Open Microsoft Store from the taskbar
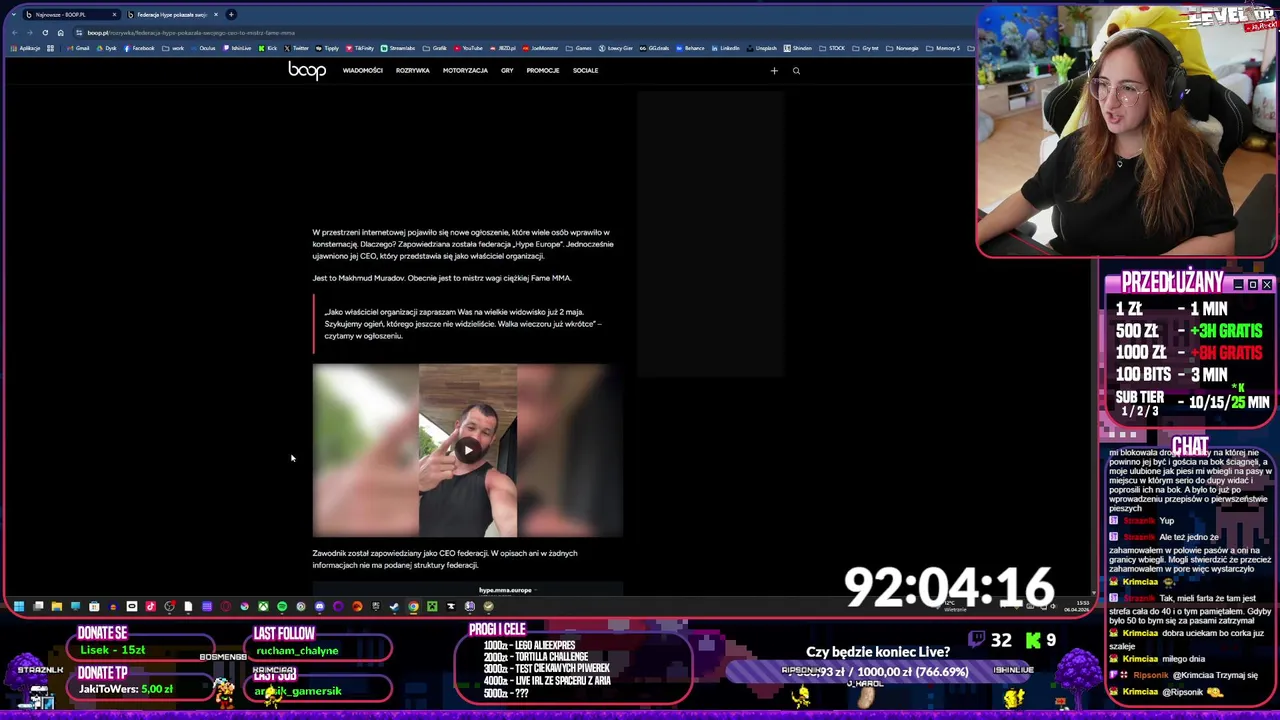This screenshot has width=1280, height=720. [94, 606]
